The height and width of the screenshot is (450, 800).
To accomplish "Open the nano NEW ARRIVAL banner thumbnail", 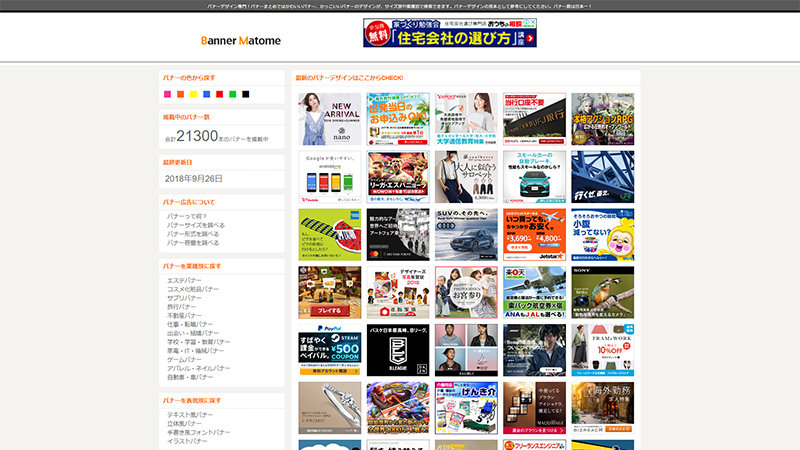I will 330,119.
